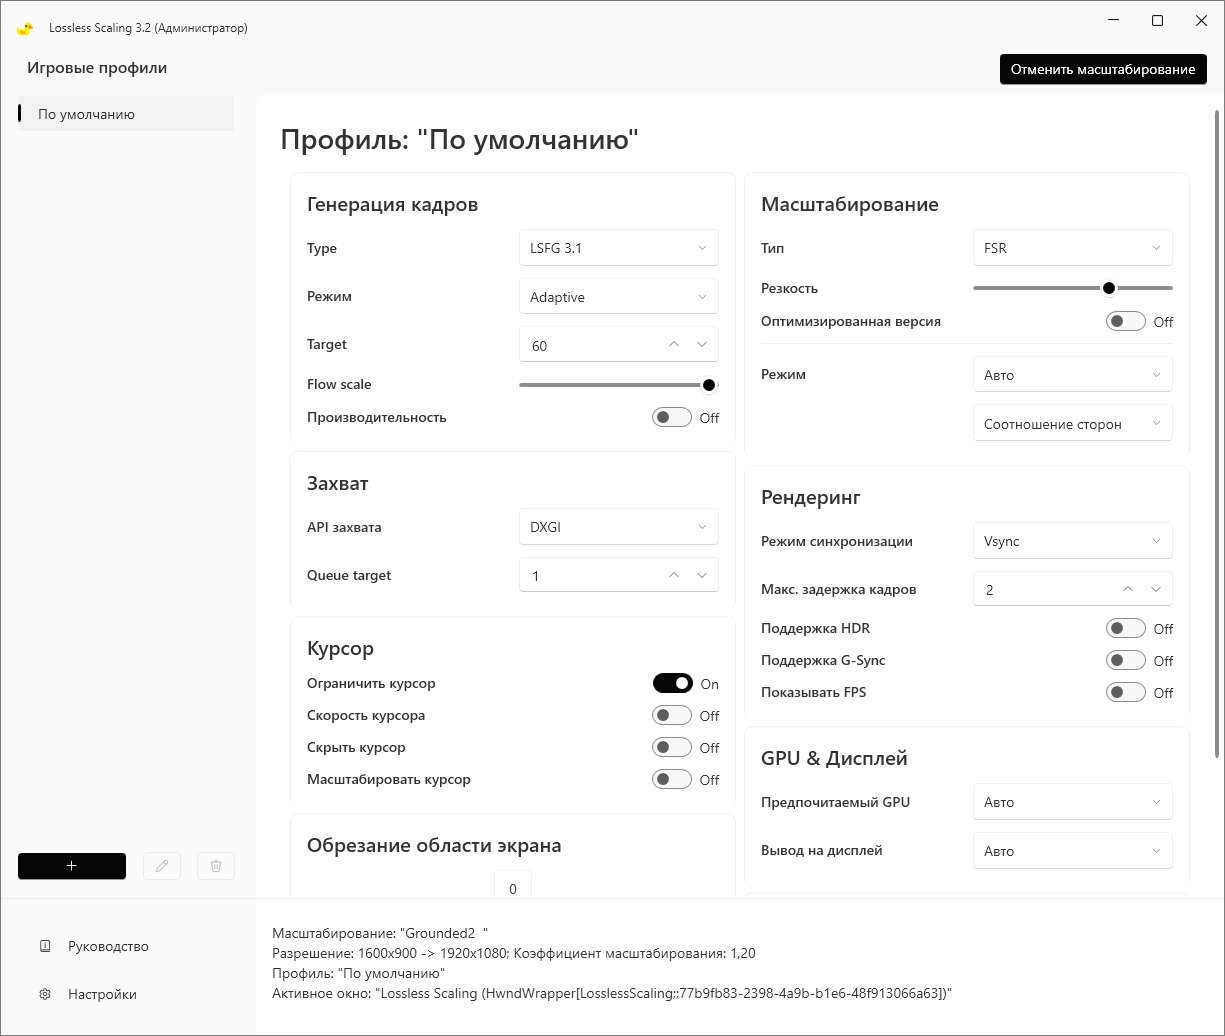Click the Профиль: "По умолчанию" title
The width and height of the screenshot is (1225, 1036).
[459, 139]
